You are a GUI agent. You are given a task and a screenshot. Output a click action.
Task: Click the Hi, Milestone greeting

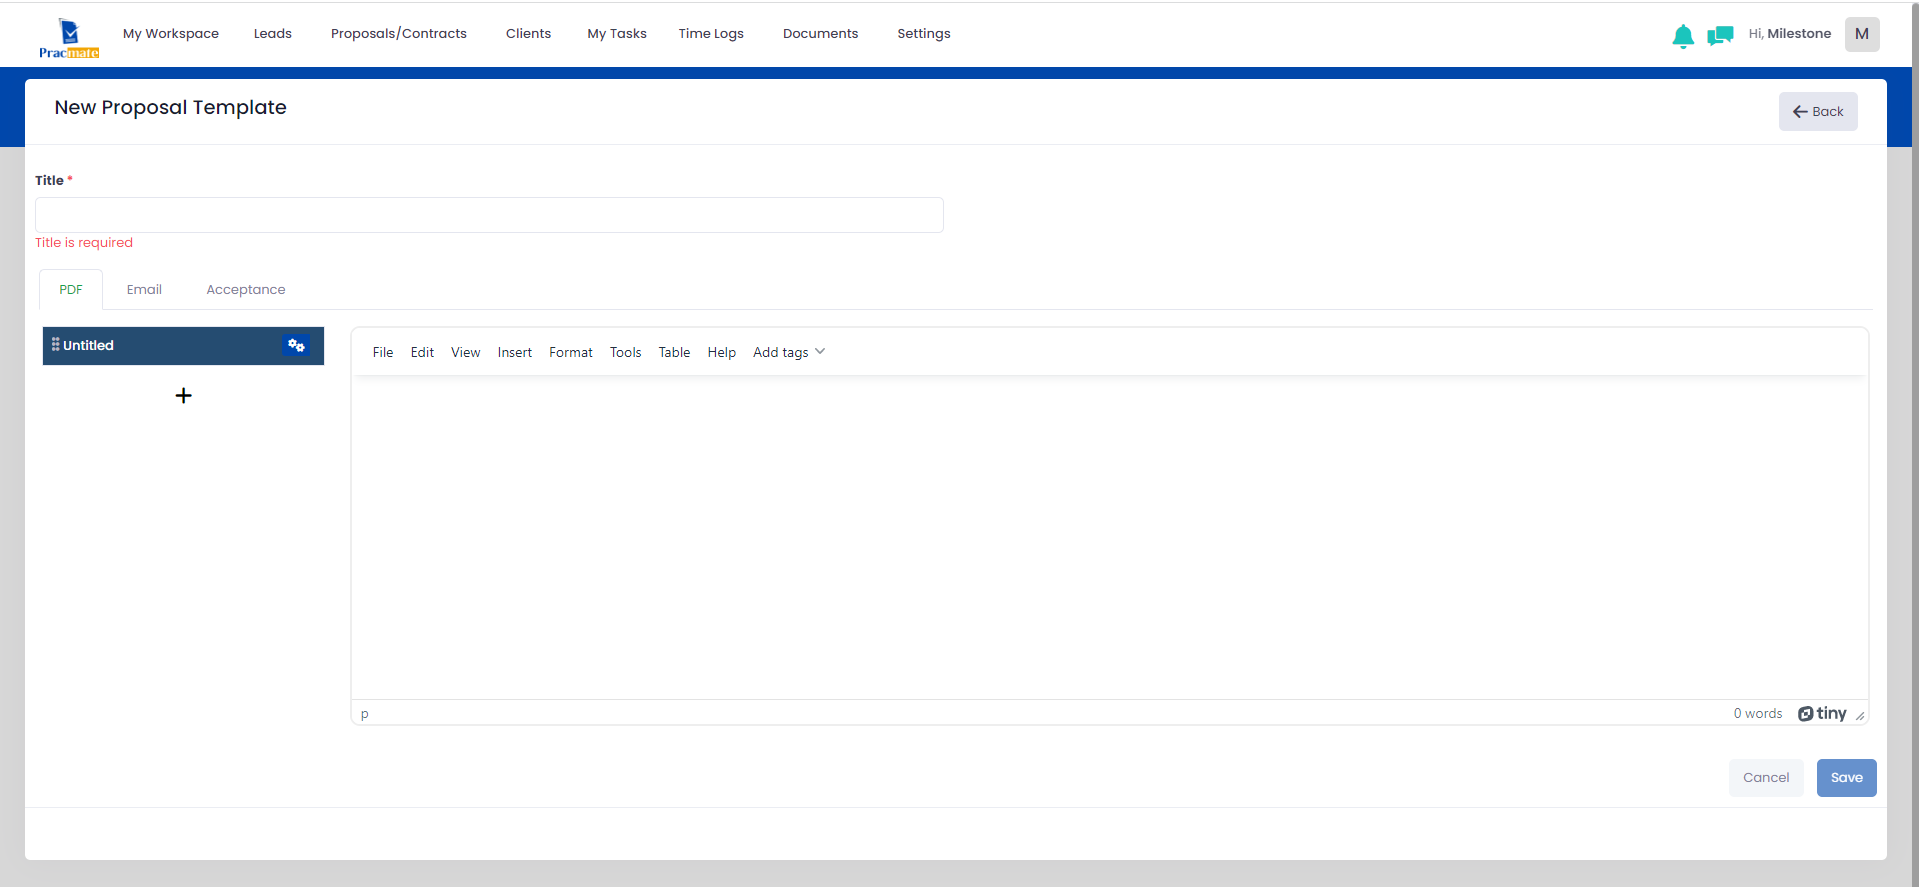point(1789,33)
